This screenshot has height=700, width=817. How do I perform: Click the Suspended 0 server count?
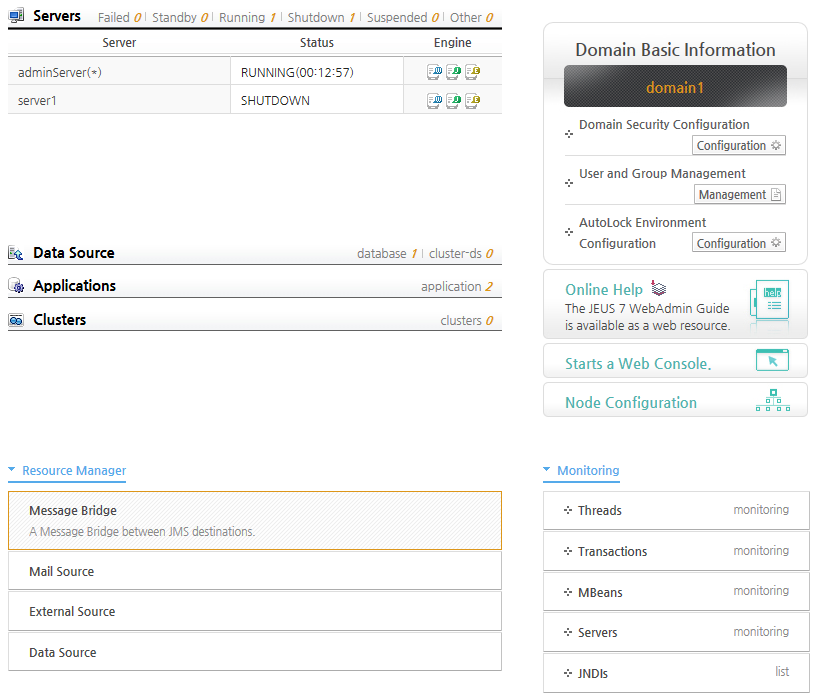[x=403, y=18]
